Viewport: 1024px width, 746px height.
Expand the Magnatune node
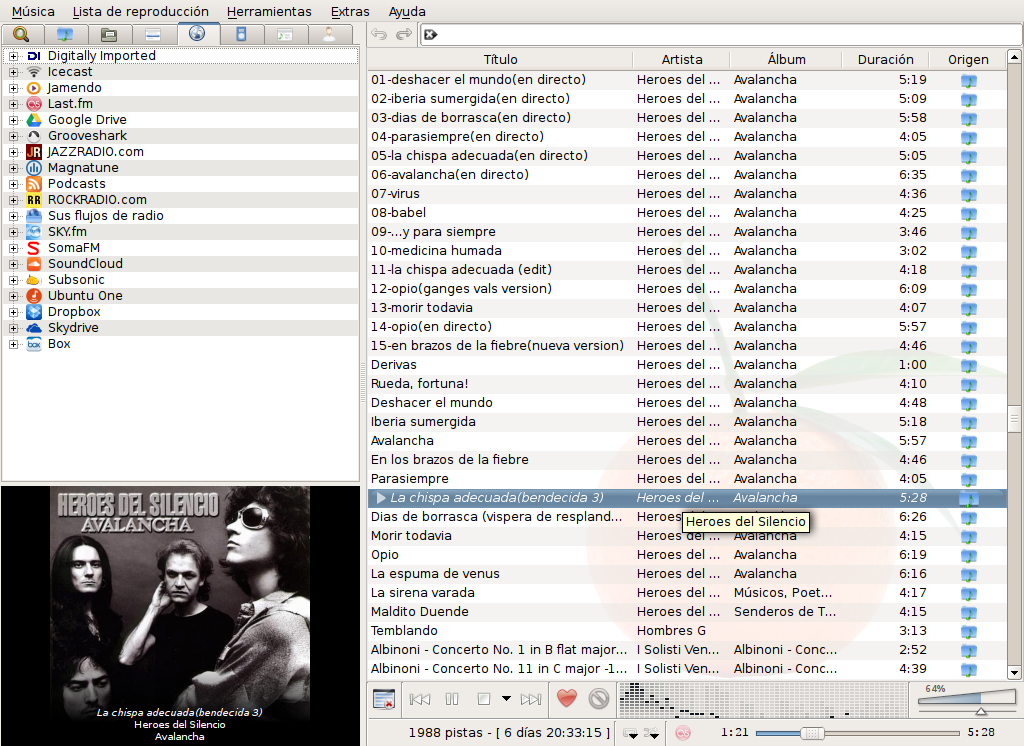pyautogui.click(x=13, y=168)
